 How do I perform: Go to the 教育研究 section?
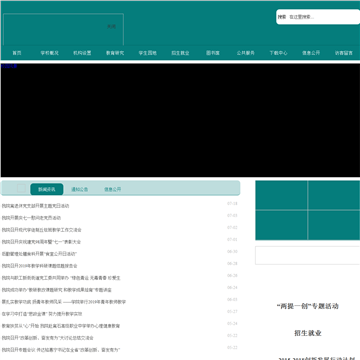(115, 53)
